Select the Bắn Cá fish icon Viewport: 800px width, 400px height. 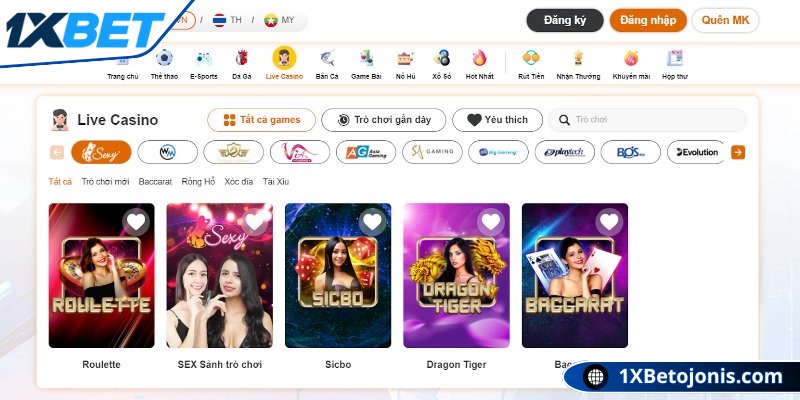[327, 58]
